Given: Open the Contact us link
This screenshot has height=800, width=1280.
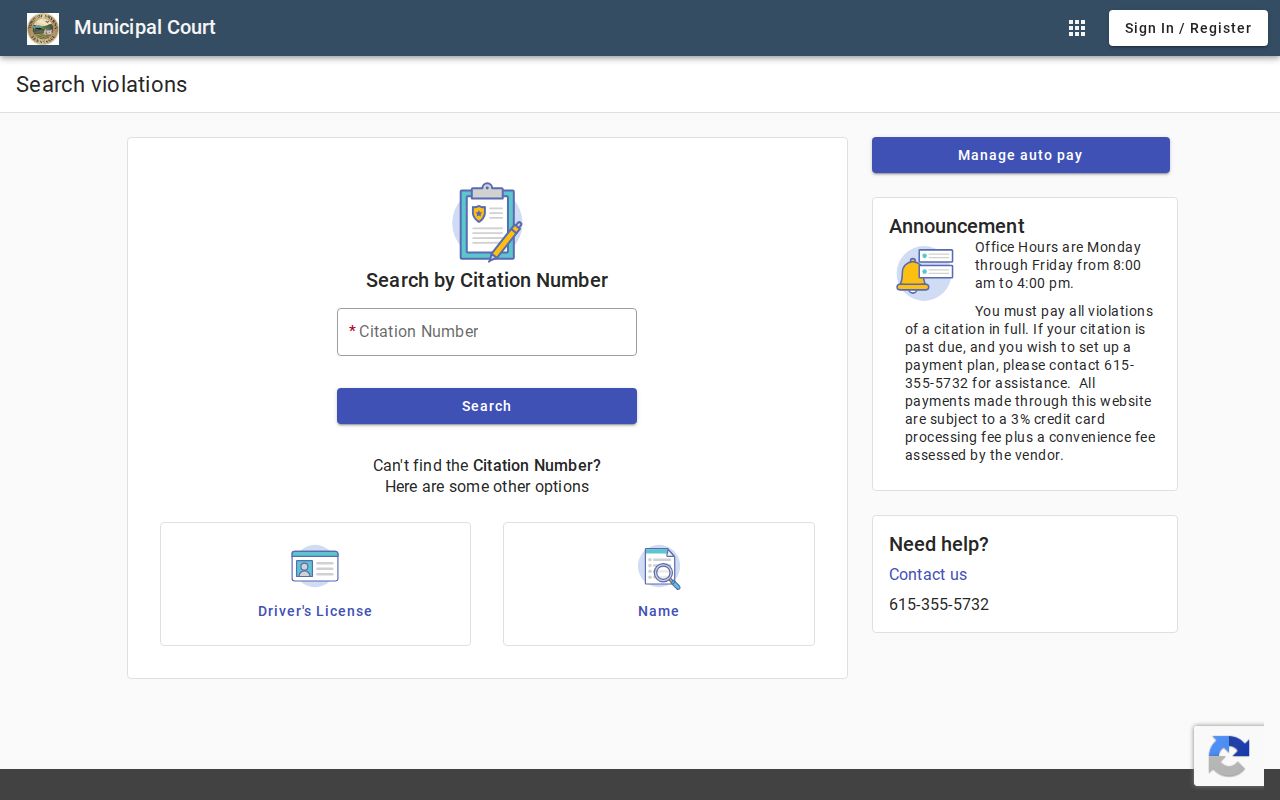Looking at the screenshot, I should click(928, 574).
